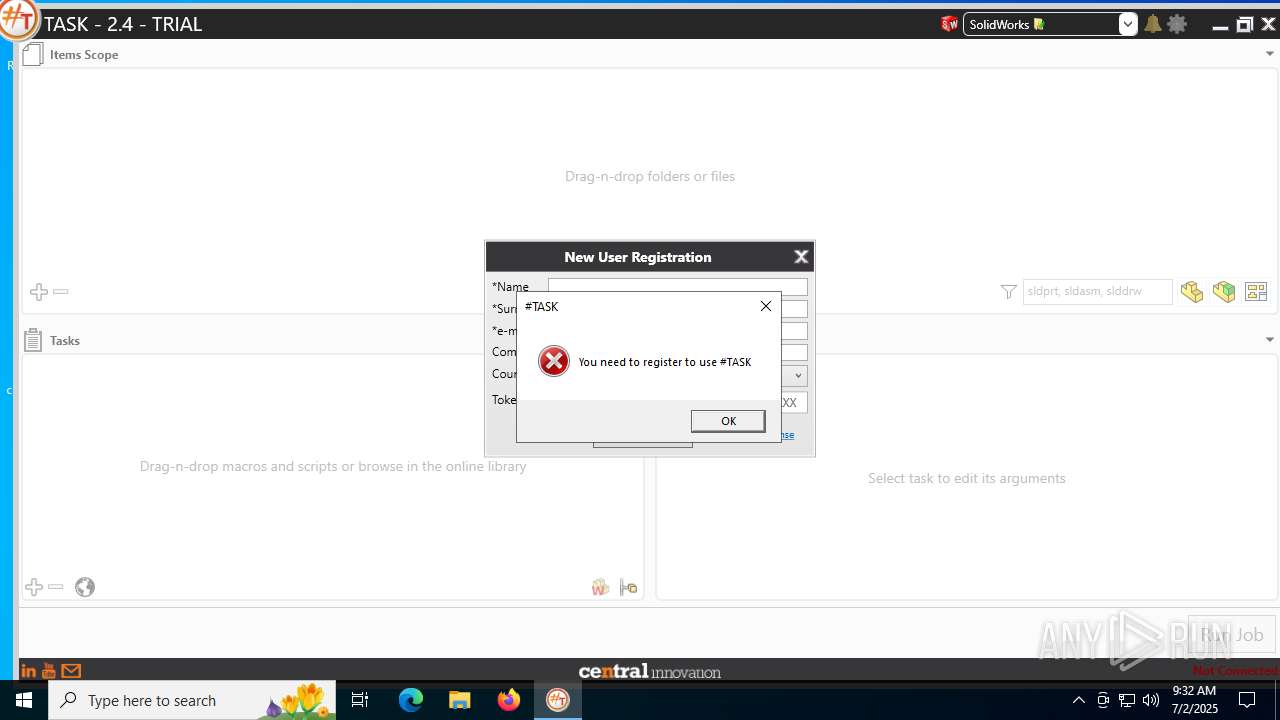Click the minus icon in Items Scope

point(61,292)
